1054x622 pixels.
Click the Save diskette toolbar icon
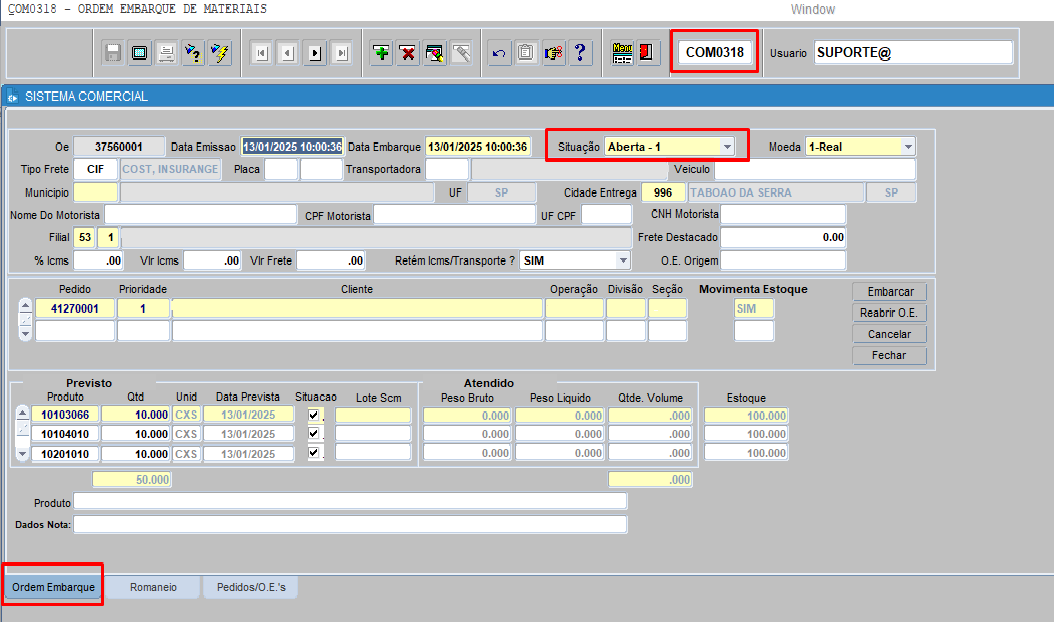[113, 52]
